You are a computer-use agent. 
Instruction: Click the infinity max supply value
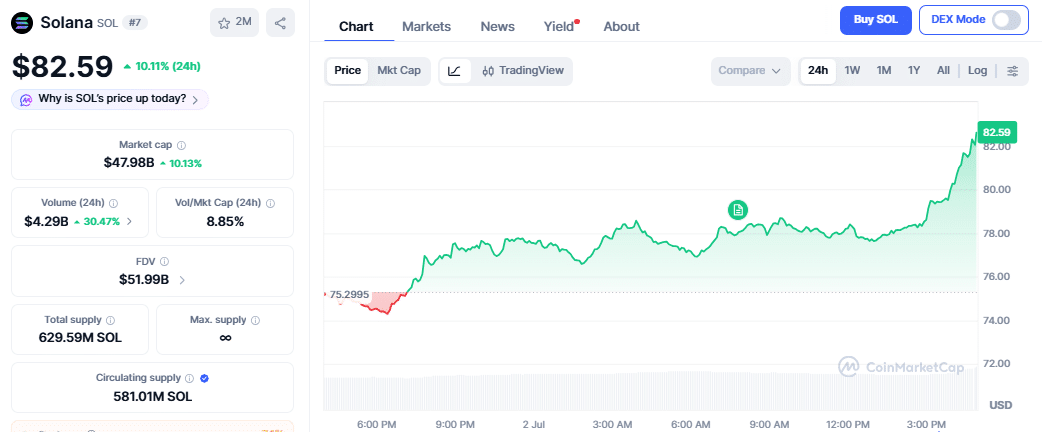click(x=225, y=338)
